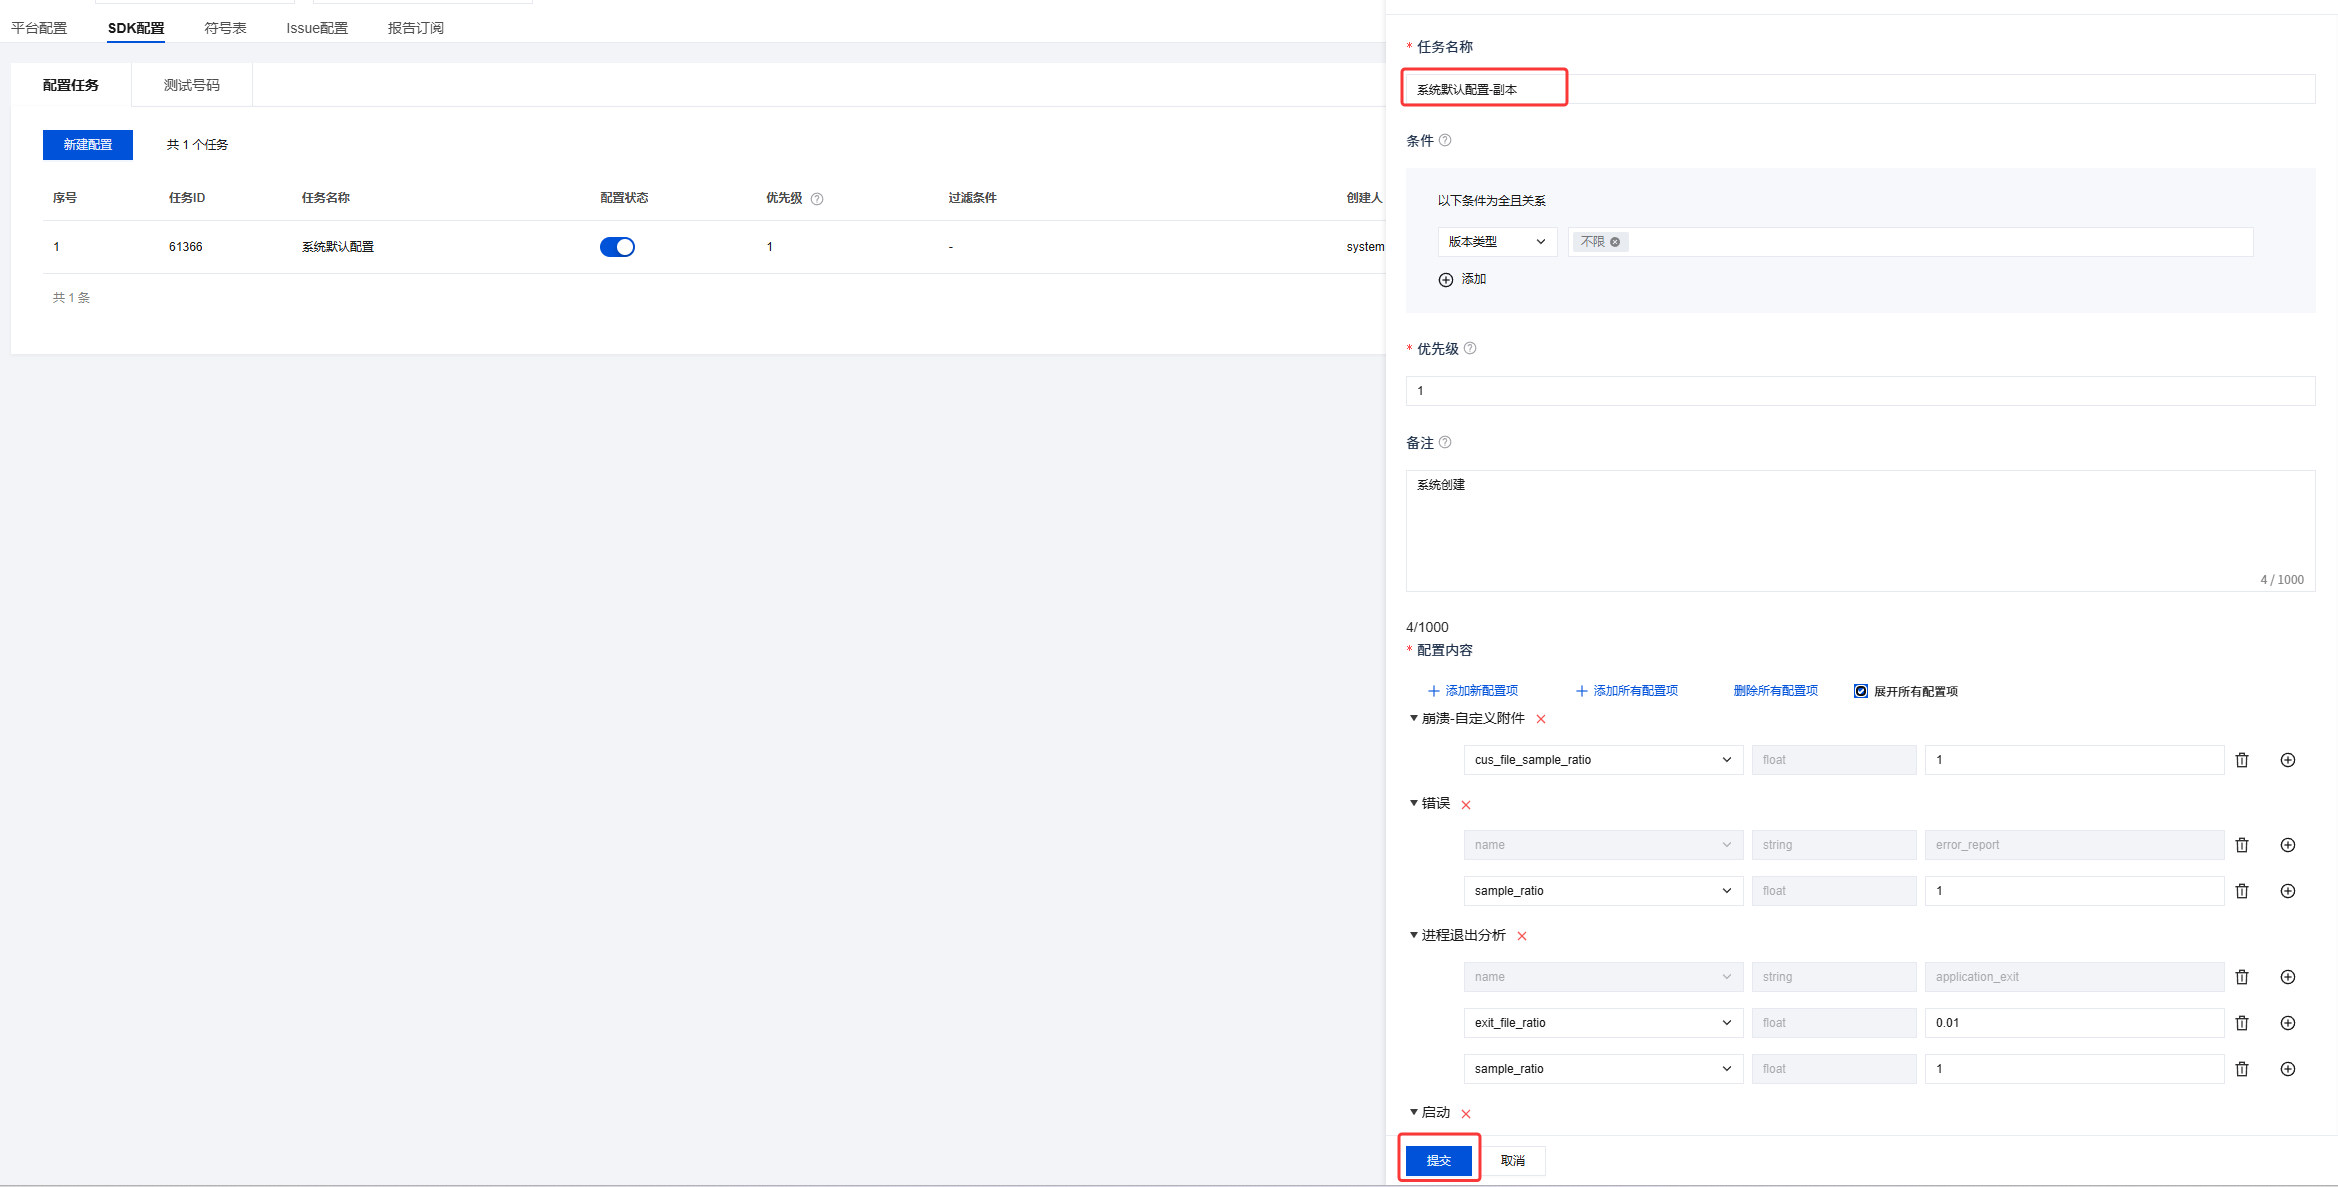Toggle 系统默认配置 task status switch
2338x1187 pixels.
617,247
